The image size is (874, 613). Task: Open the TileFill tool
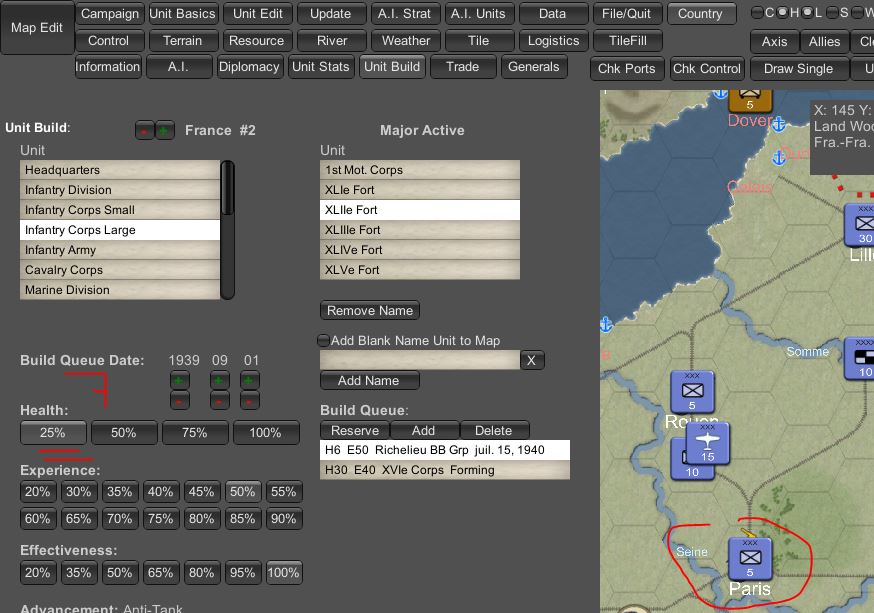pyautogui.click(x=628, y=41)
